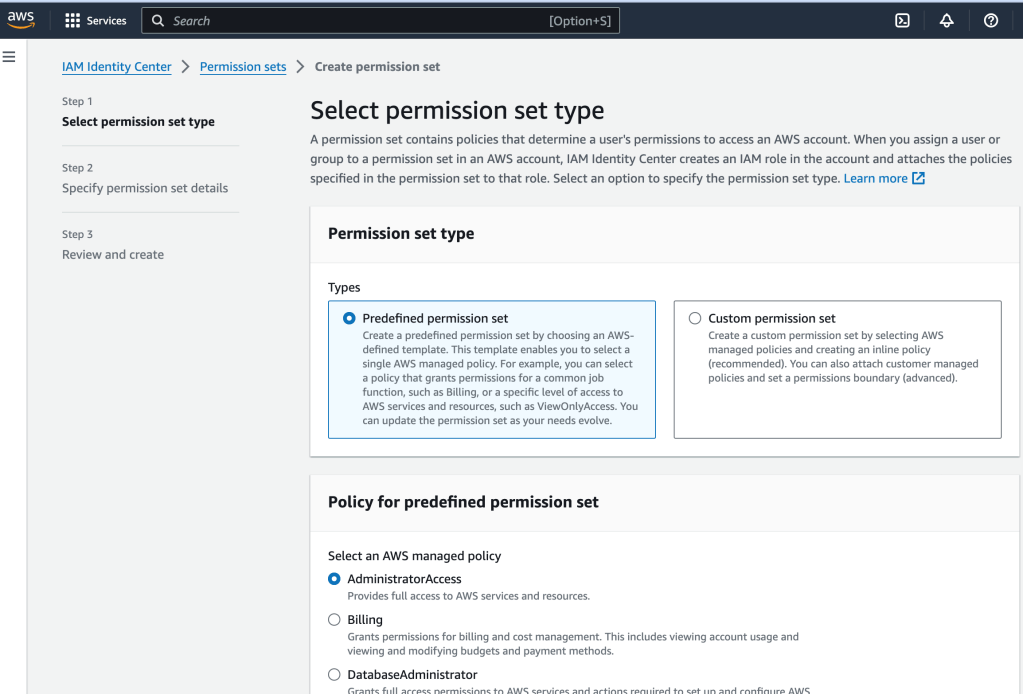
Task: Navigate to Permission sets breadcrumb
Action: [243, 67]
